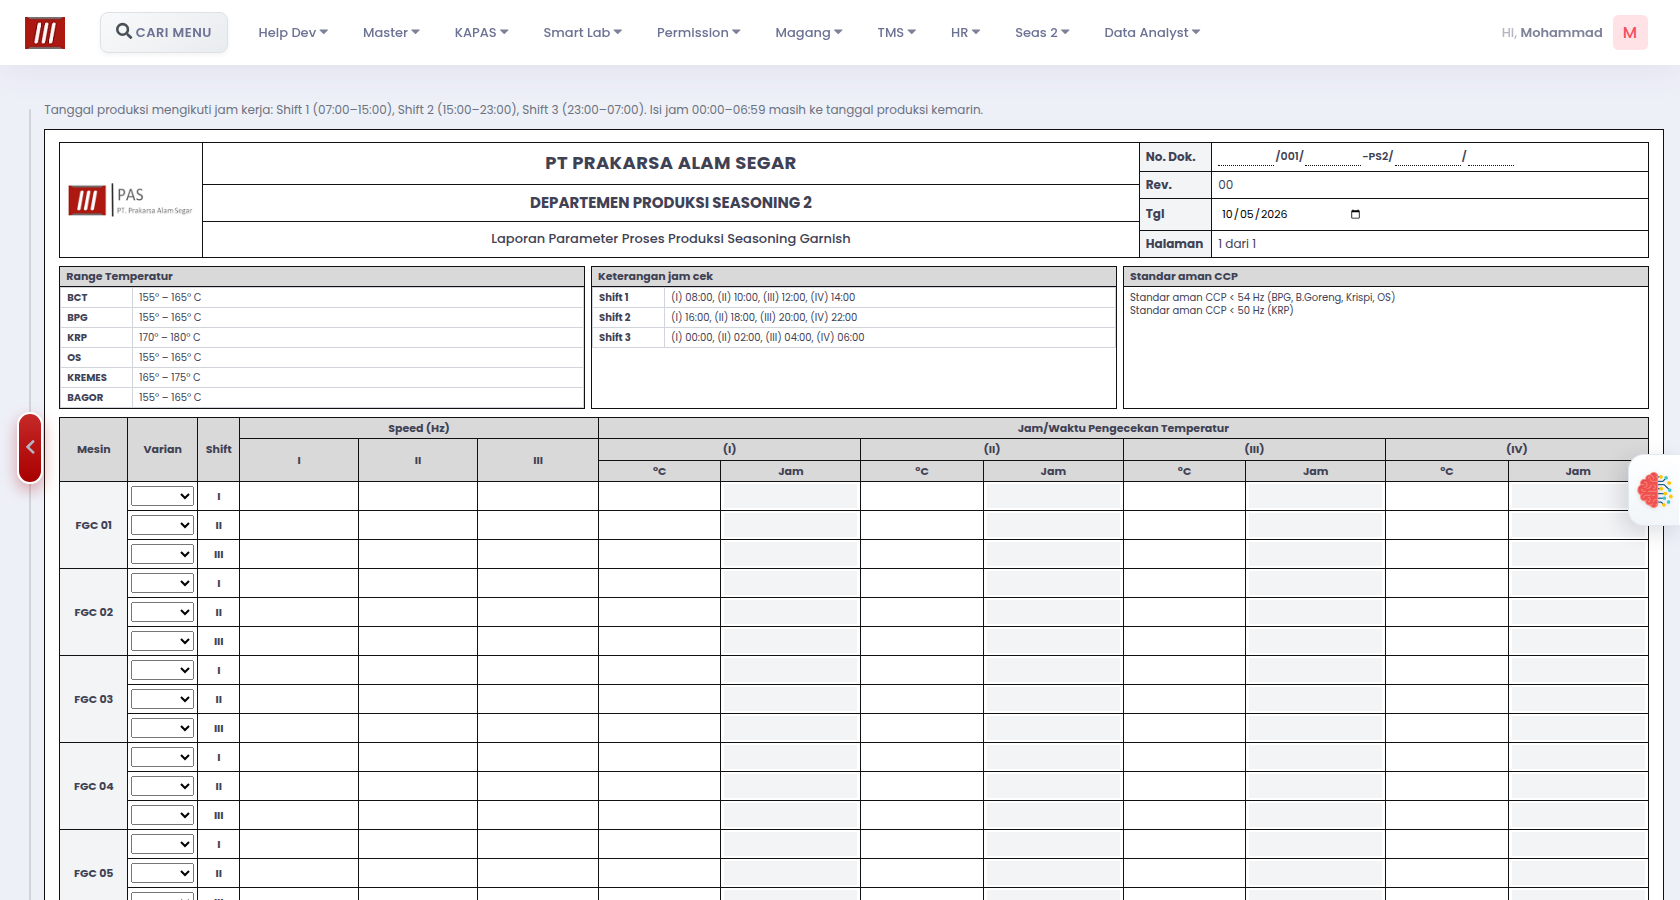Collapse sidebar with red chevron tab
Viewport: 1680px width, 900px height.
(30, 447)
